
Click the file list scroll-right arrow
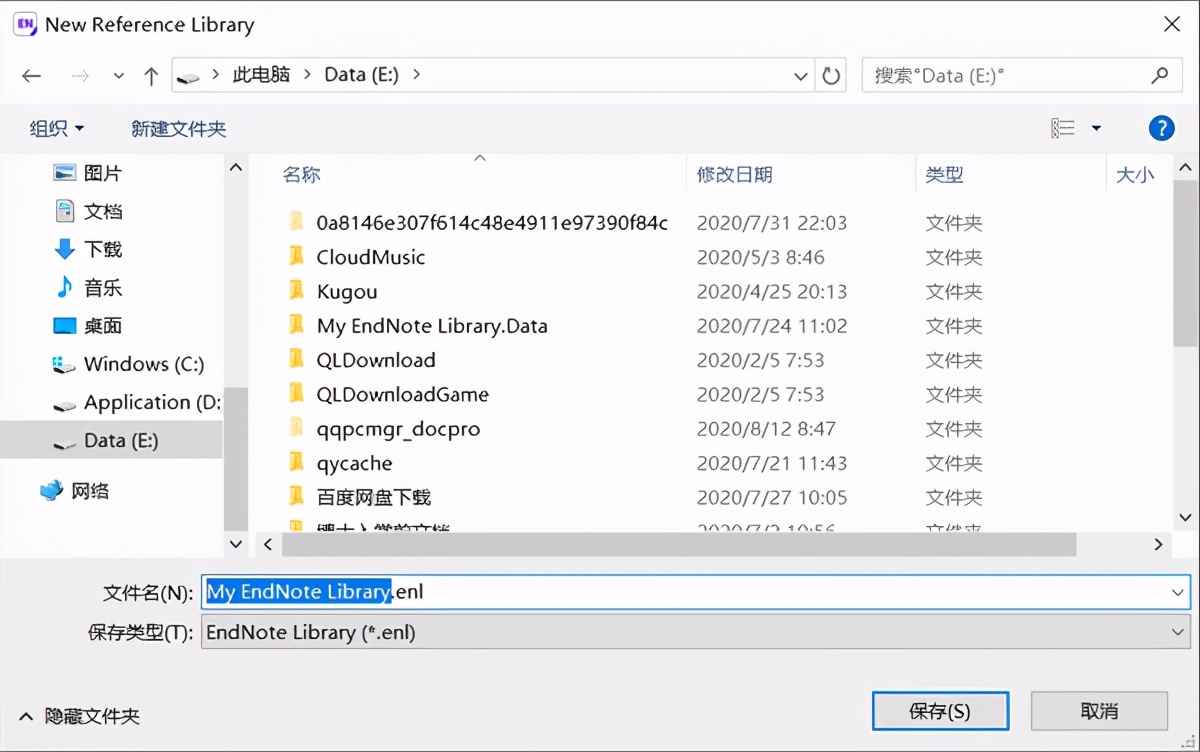1159,544
